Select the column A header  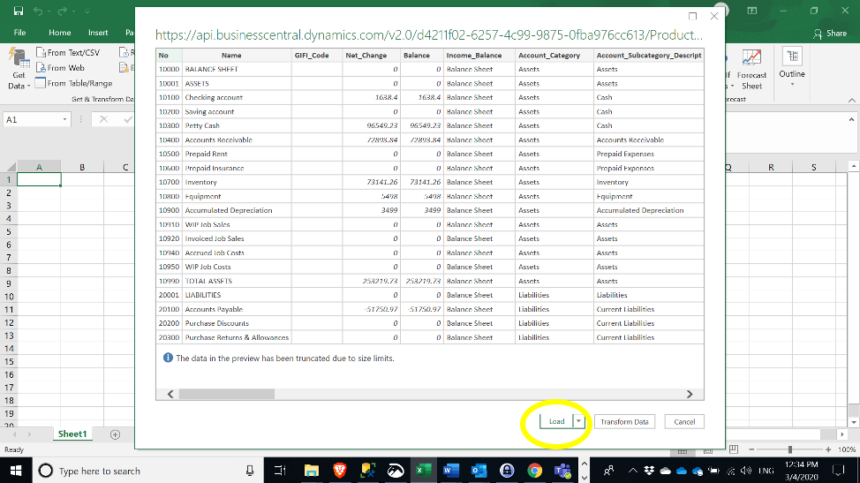pos(39,167)
